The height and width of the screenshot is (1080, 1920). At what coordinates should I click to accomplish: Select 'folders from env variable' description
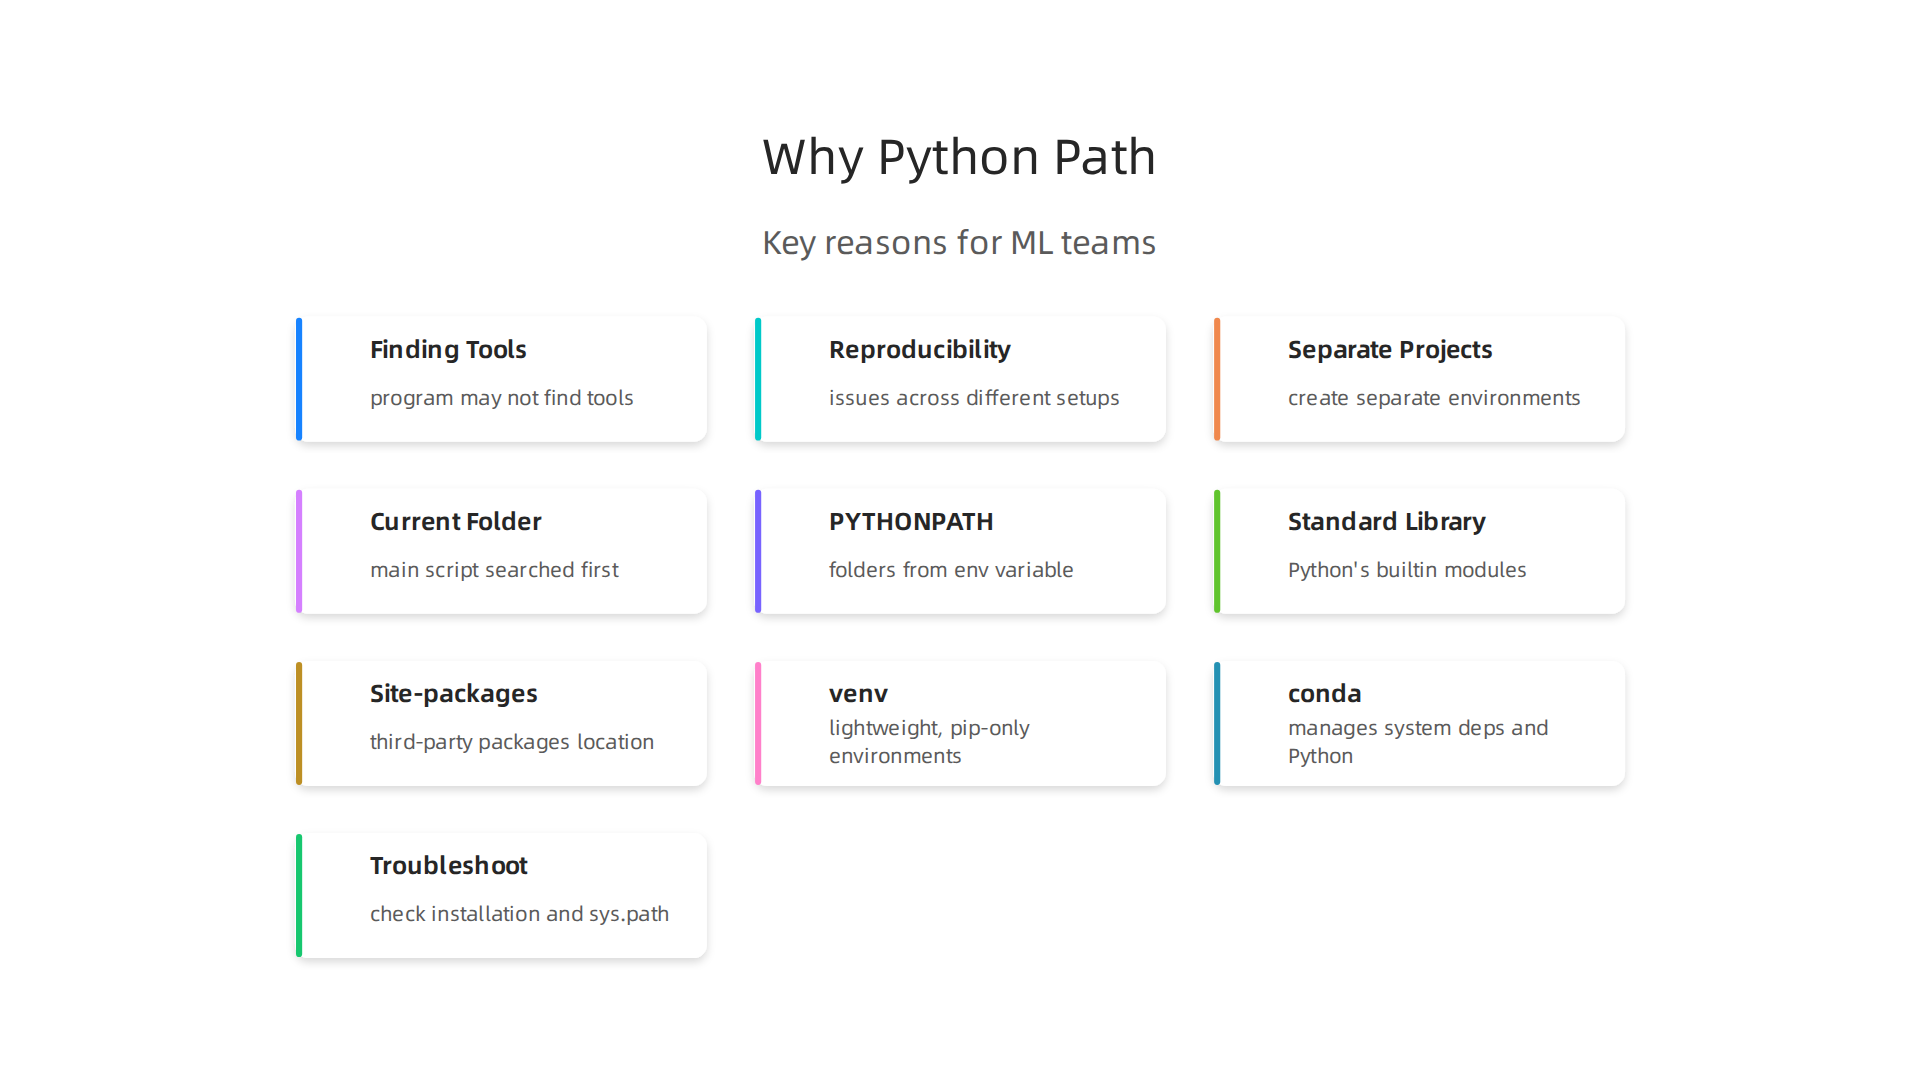click(951, 570)
